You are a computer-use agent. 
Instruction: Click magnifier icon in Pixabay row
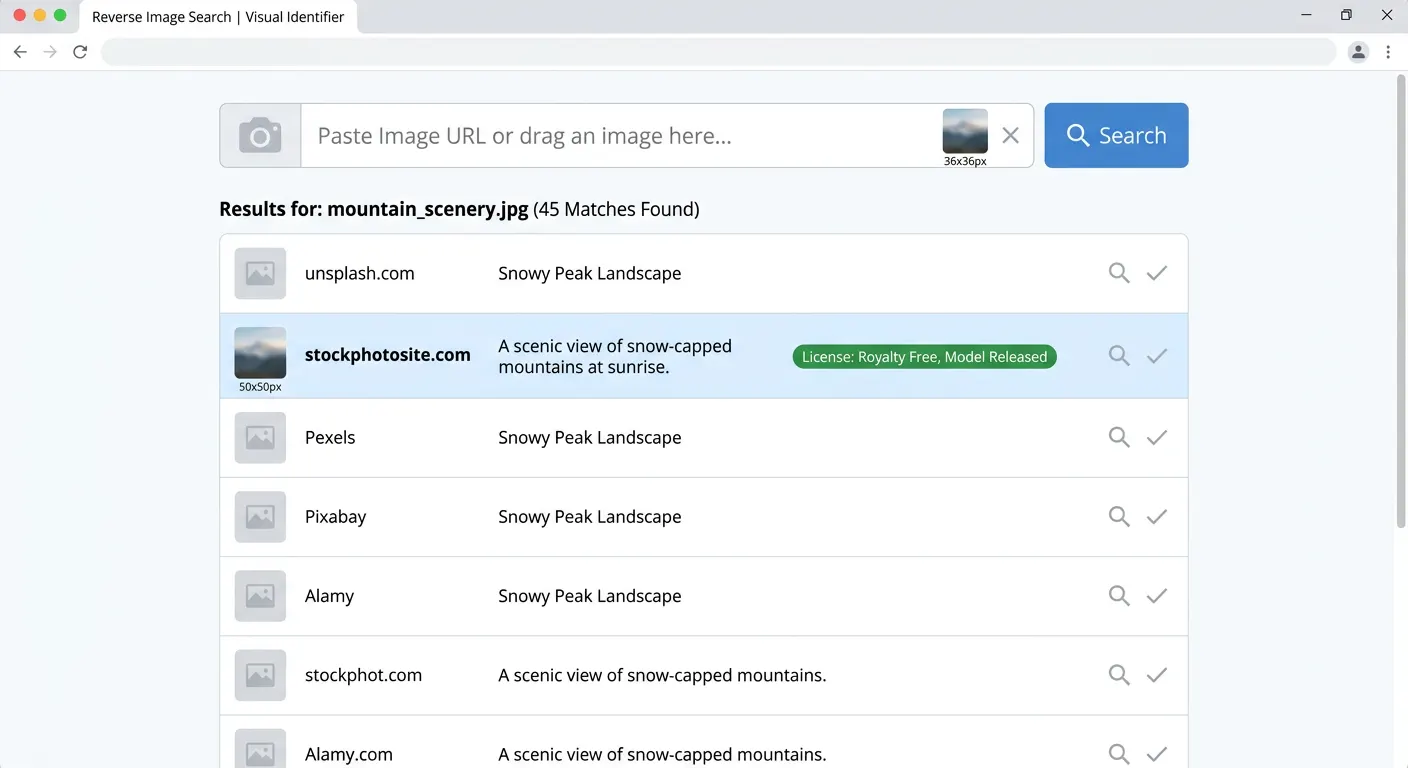point(1119,516)
